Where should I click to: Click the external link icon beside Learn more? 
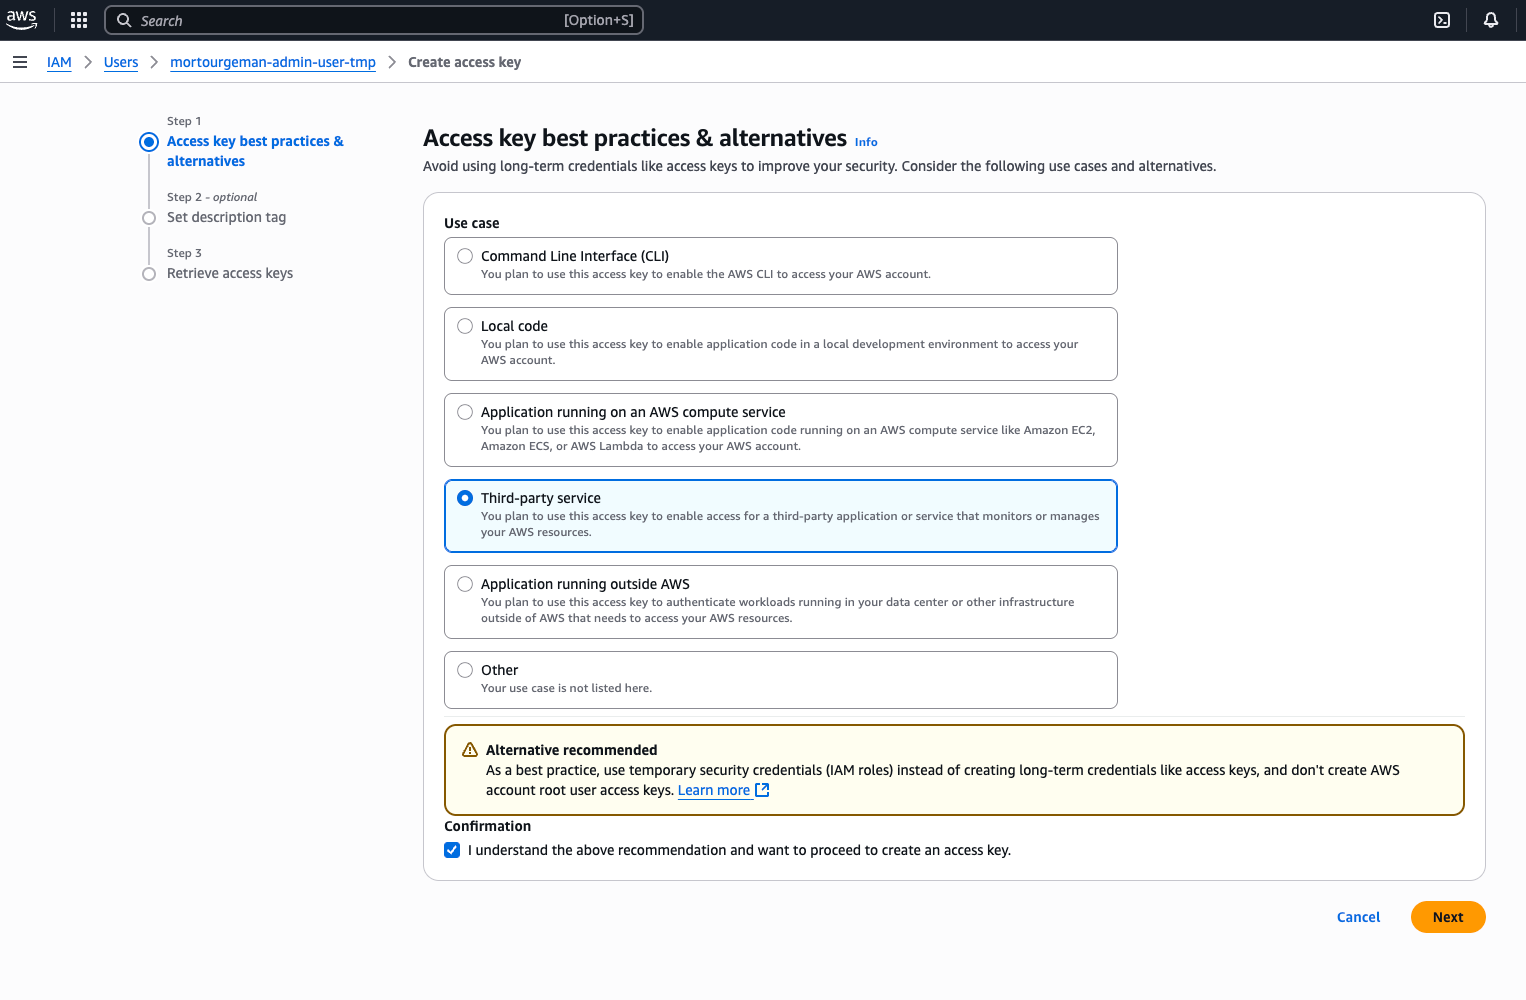coord(762,790)
